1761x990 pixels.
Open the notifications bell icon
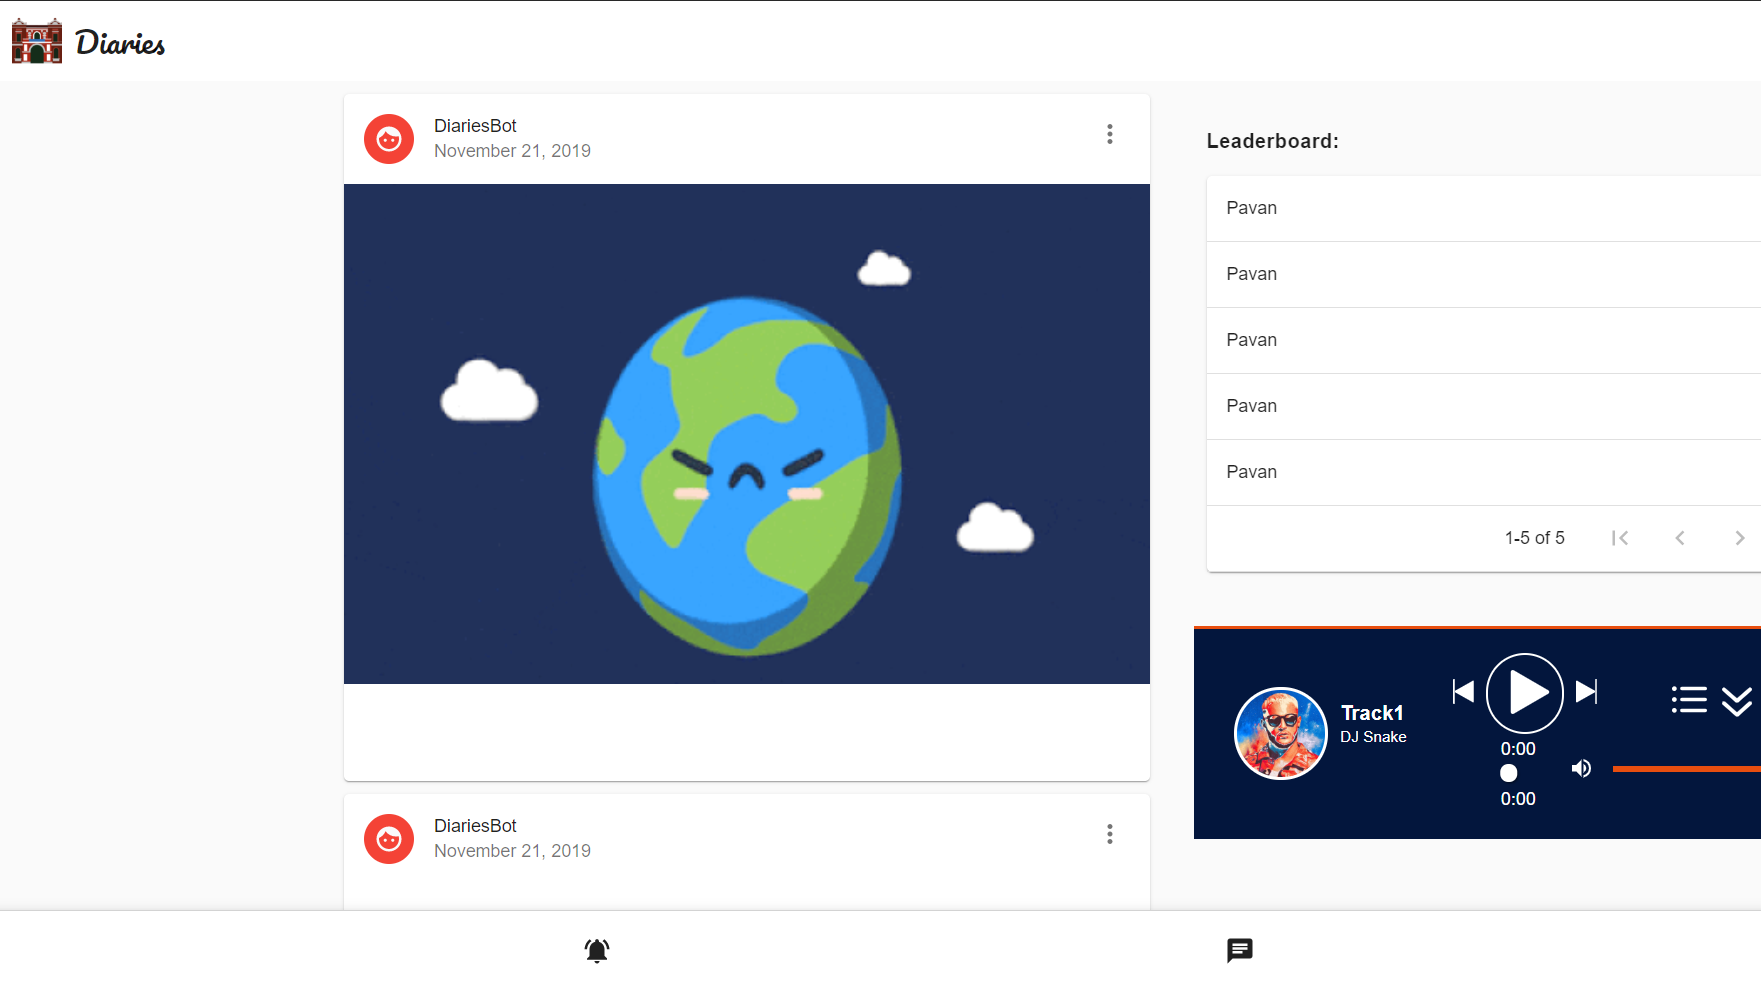point(597,950)
